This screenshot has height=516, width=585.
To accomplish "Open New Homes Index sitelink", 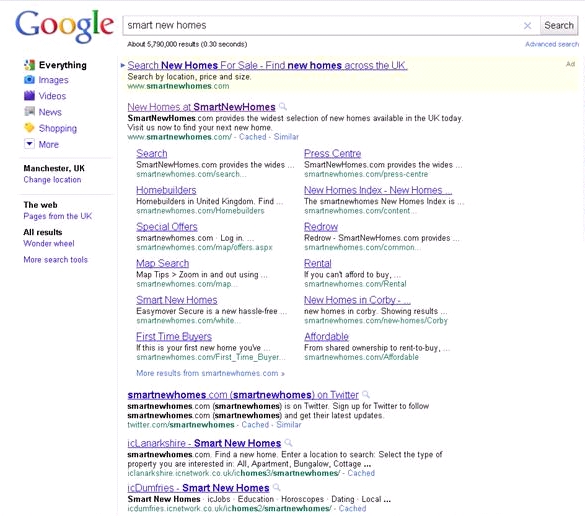I will [x=378, y=190].
